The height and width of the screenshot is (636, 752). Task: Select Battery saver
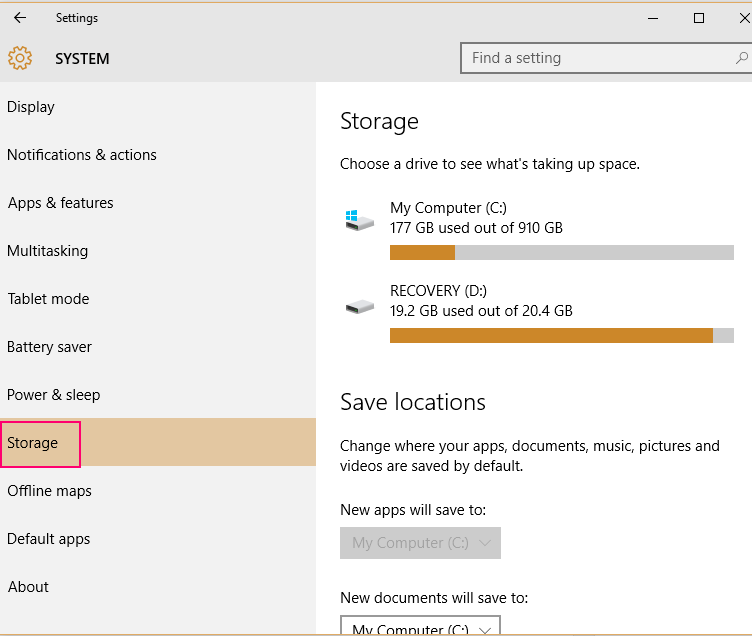[x=158, y=346]
